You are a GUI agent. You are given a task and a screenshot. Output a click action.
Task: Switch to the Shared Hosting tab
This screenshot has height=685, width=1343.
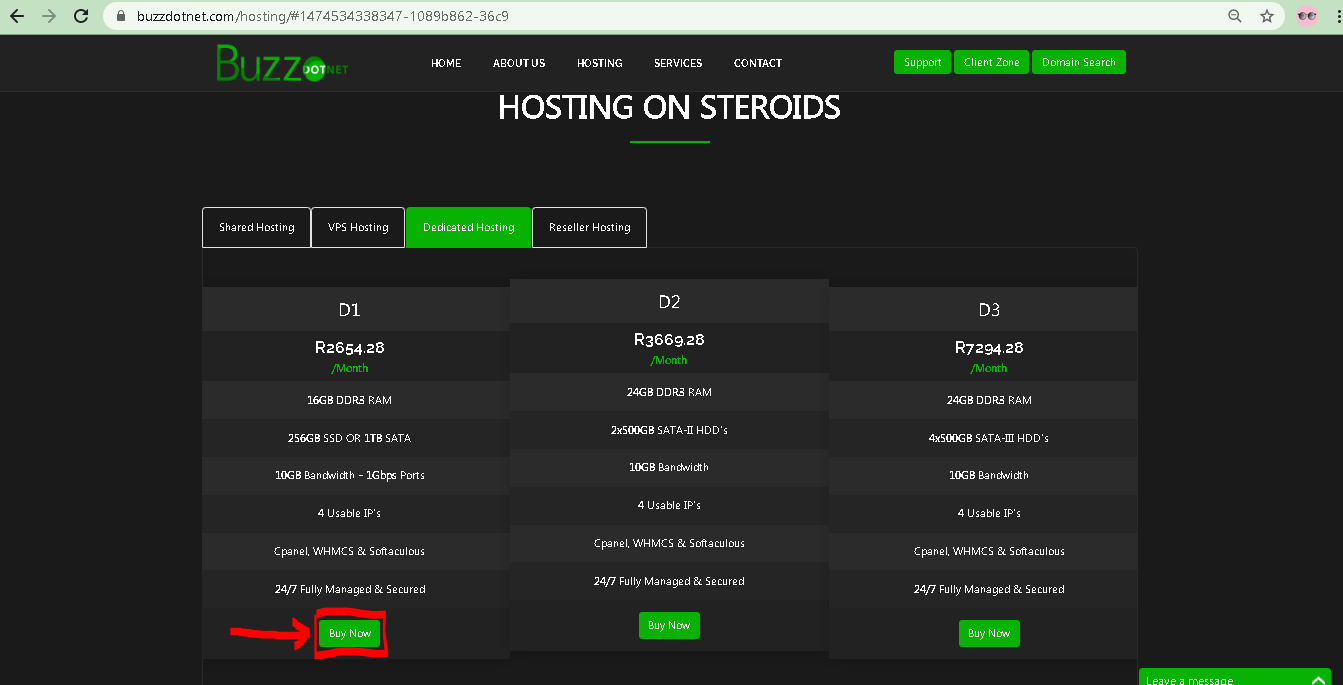pos(256,227)
